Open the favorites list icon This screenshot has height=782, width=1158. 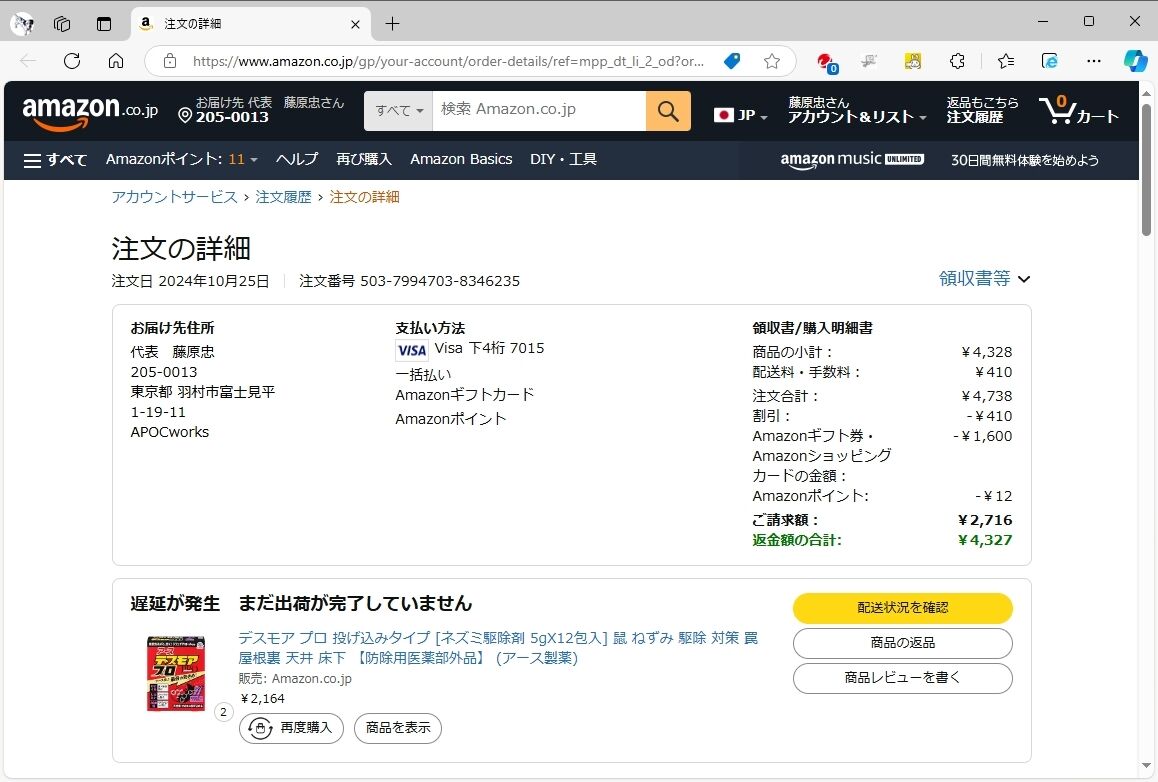[x=1005, y=61]
